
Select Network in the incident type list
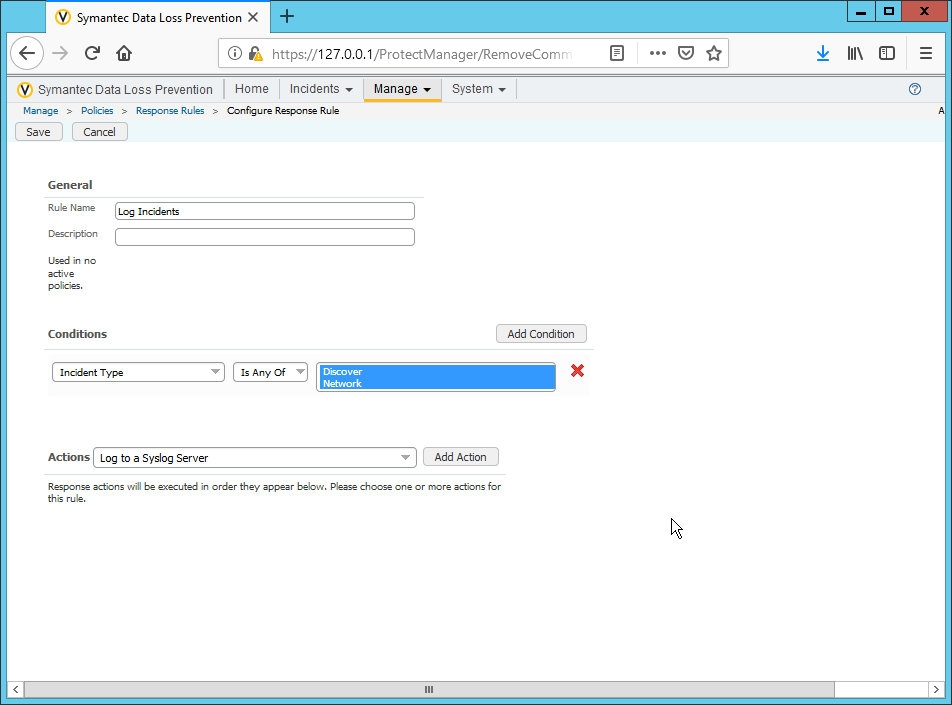click(436, 383)
